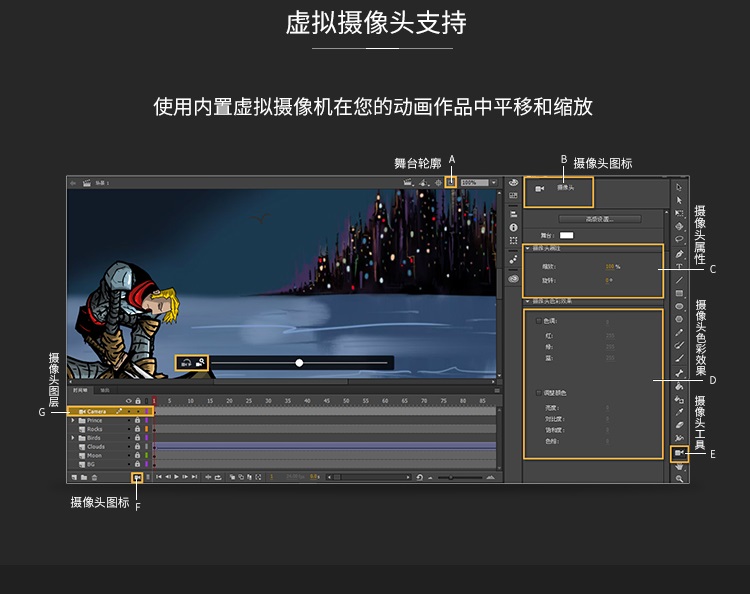This screenshot has height=594, width=750.
Task: Expand the Prince layer folder
Action: (73, 420)
